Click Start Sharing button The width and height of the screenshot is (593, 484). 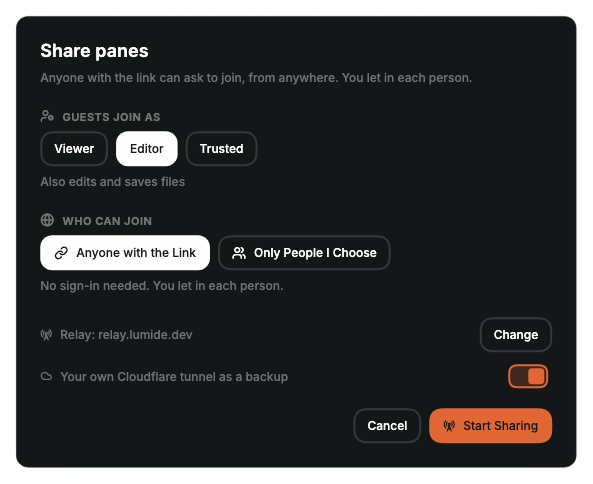[x=491, y=425]
